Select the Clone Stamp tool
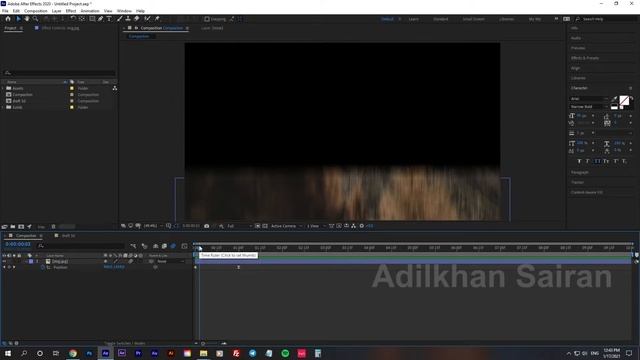Viewport: 640px width, 360px height. pyautogui.click(x=128, y=19)
